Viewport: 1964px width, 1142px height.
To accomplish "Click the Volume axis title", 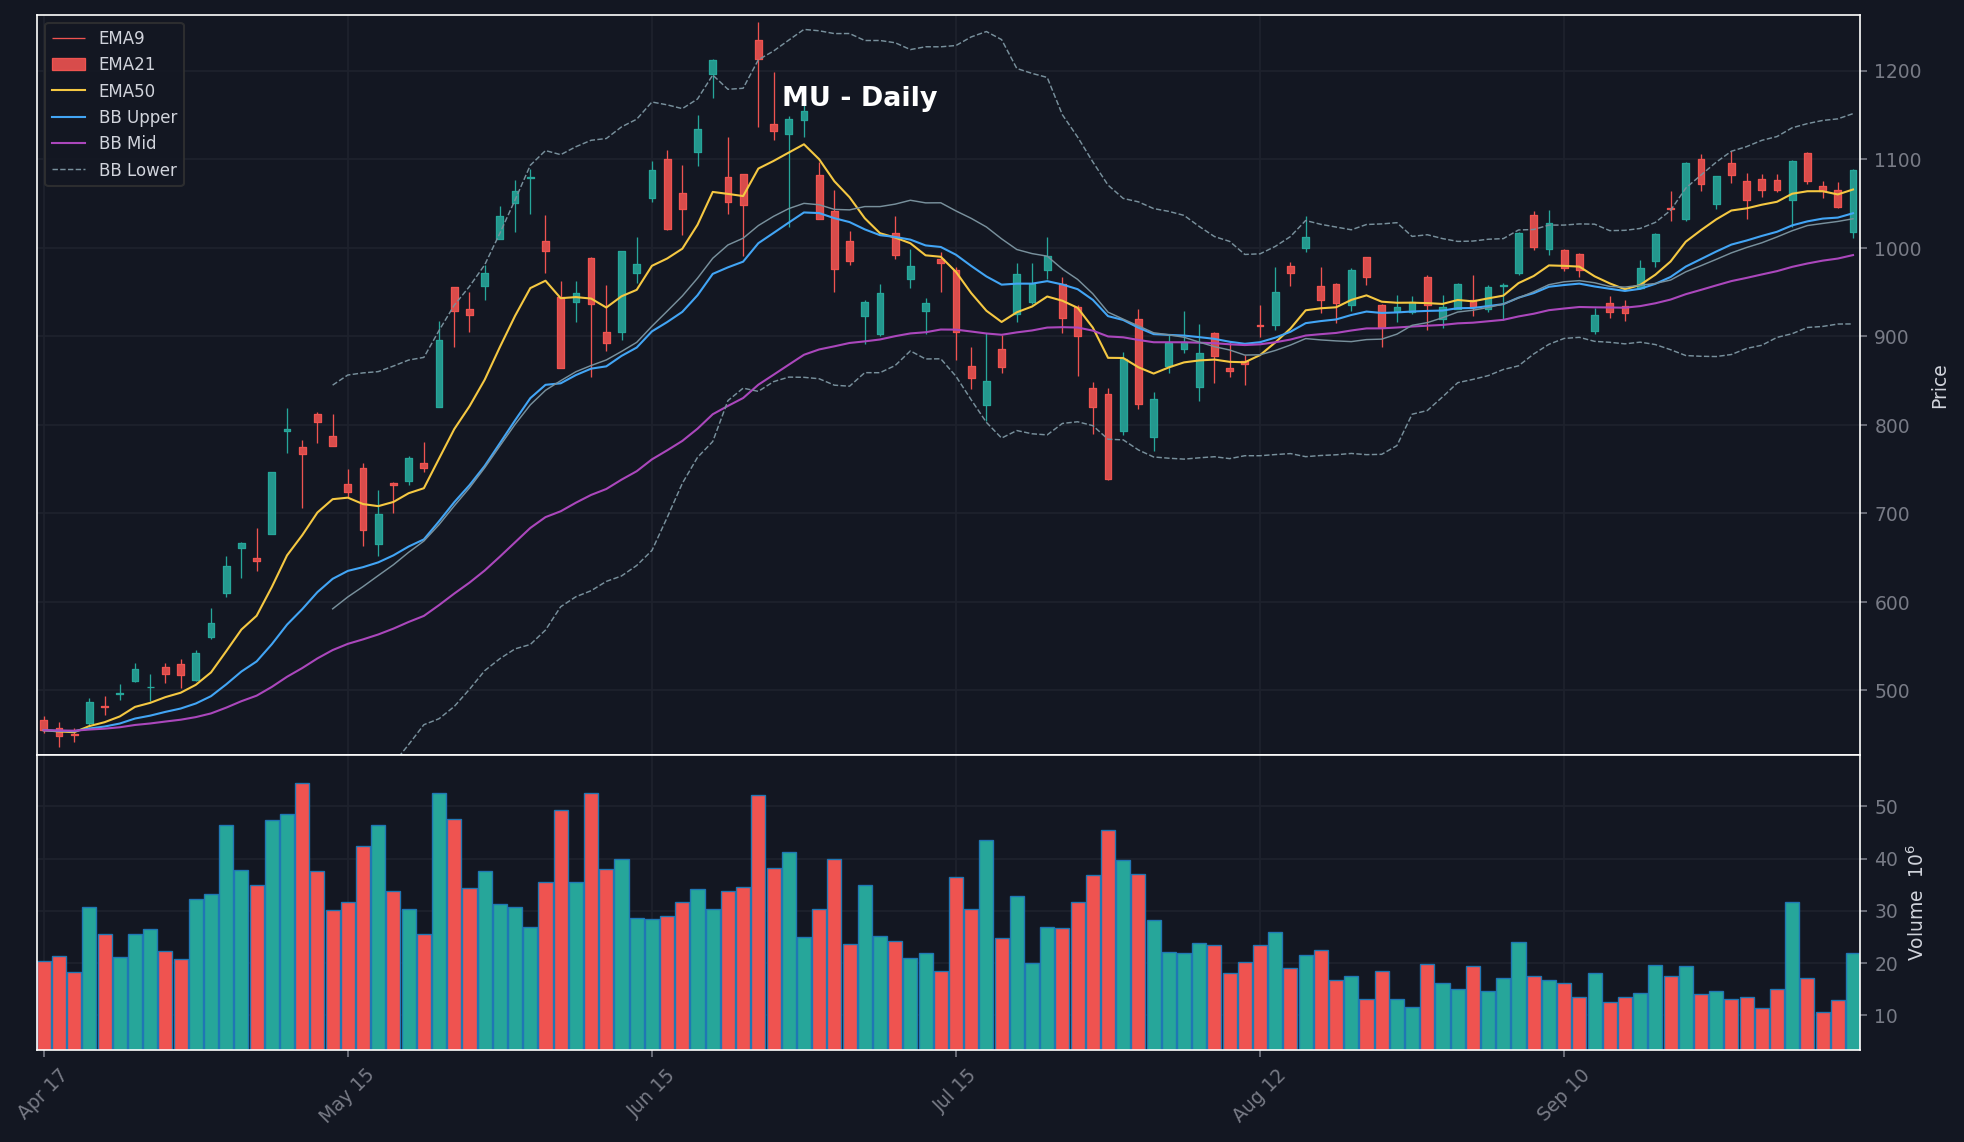I will 1915,903.
